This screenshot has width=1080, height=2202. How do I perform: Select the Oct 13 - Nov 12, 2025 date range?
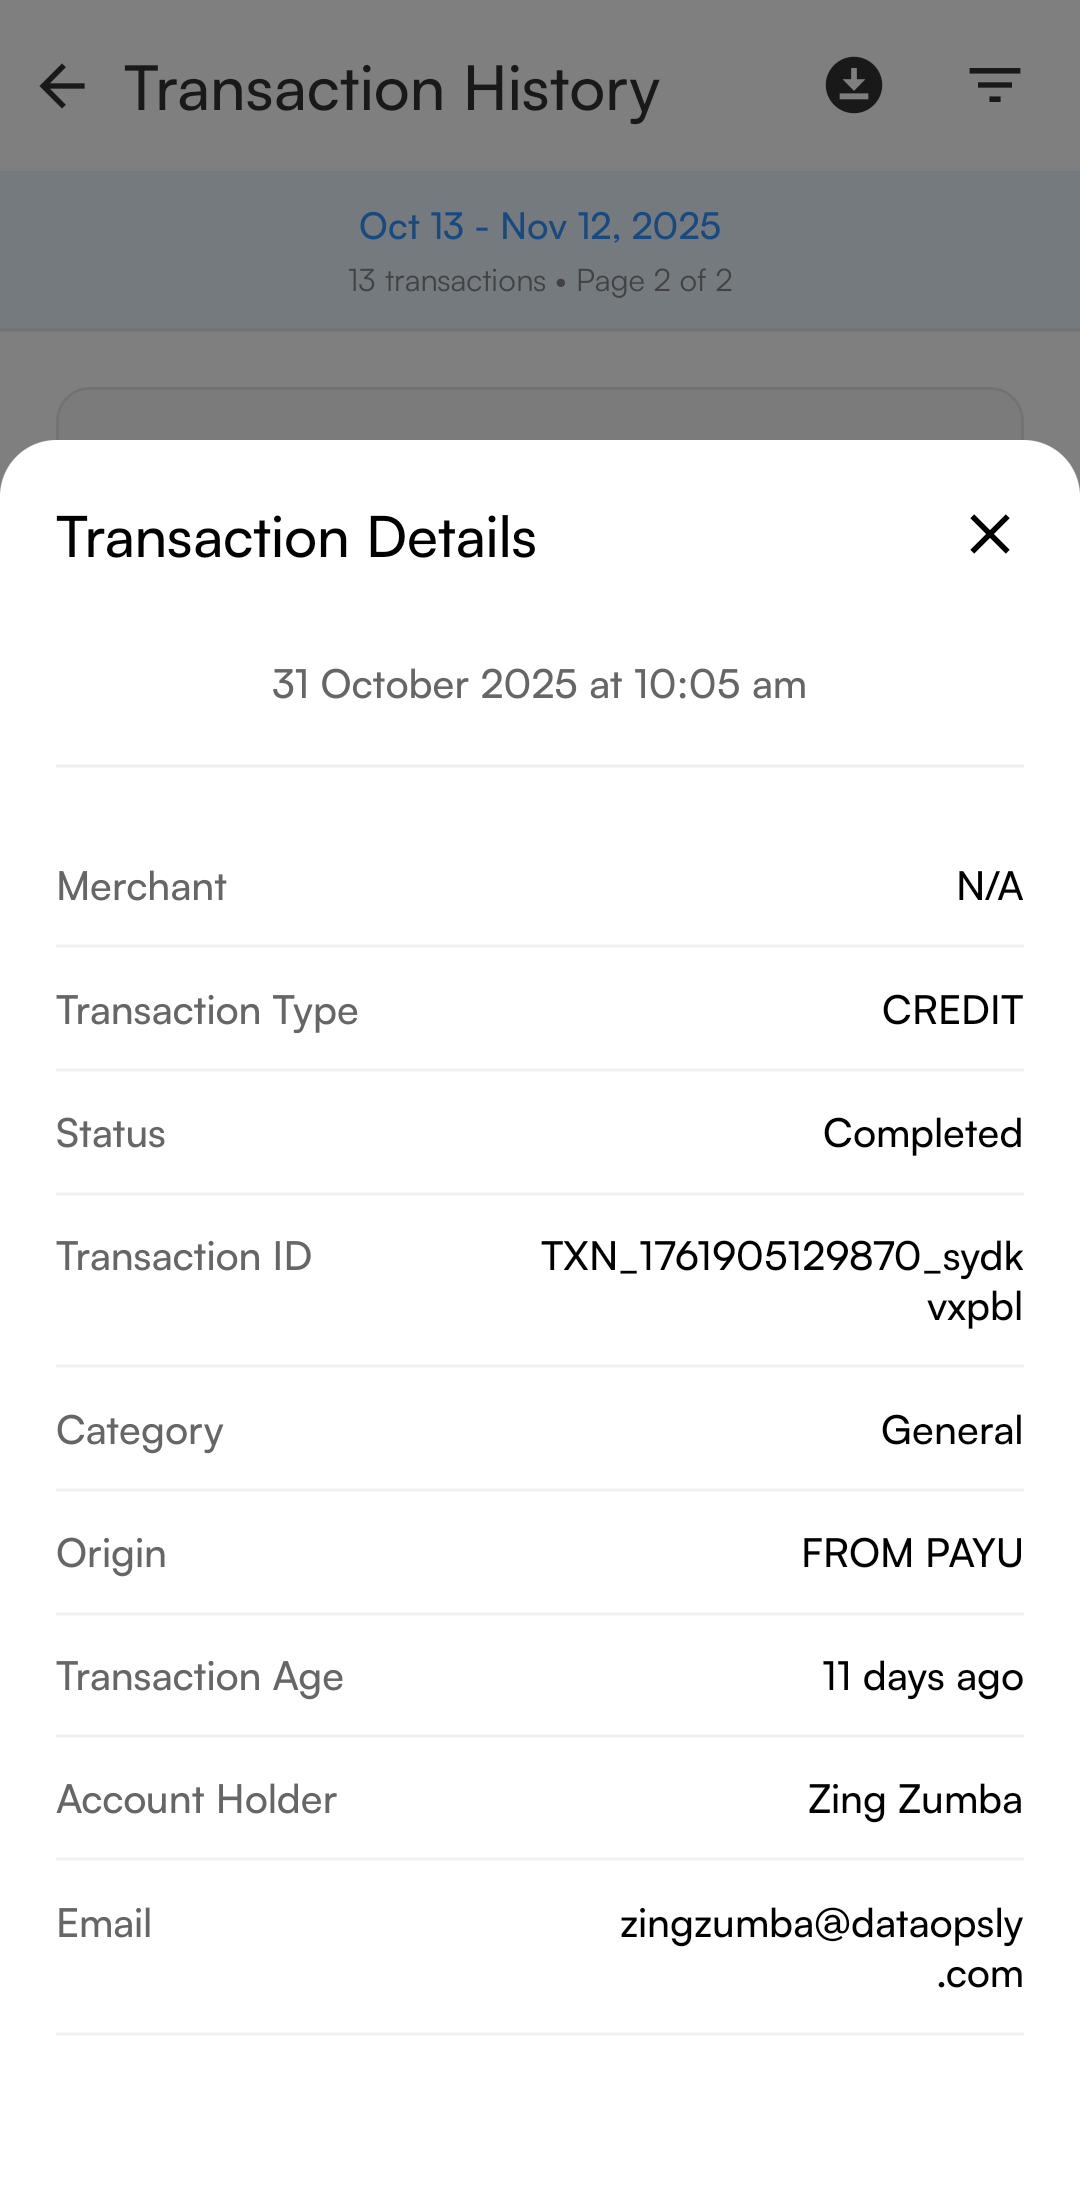click(540, 227)
